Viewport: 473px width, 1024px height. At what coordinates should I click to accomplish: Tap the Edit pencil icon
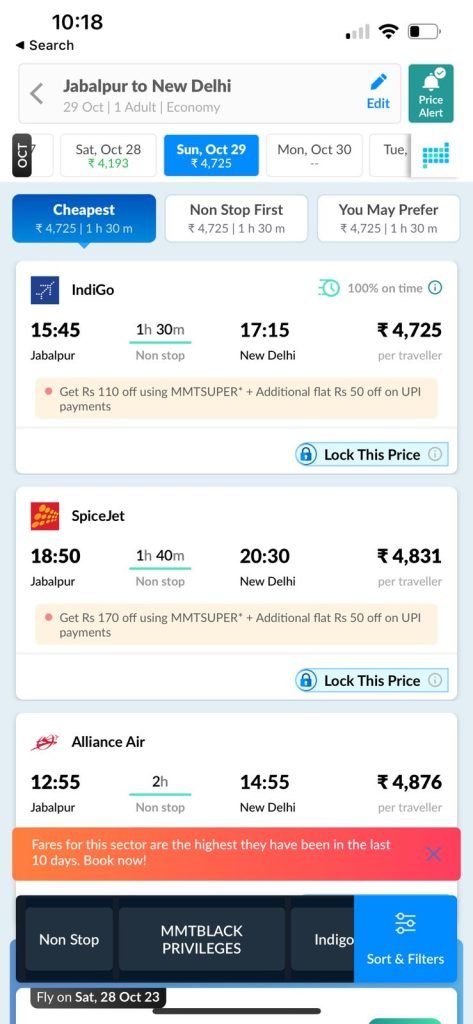[x=378, y=82]
